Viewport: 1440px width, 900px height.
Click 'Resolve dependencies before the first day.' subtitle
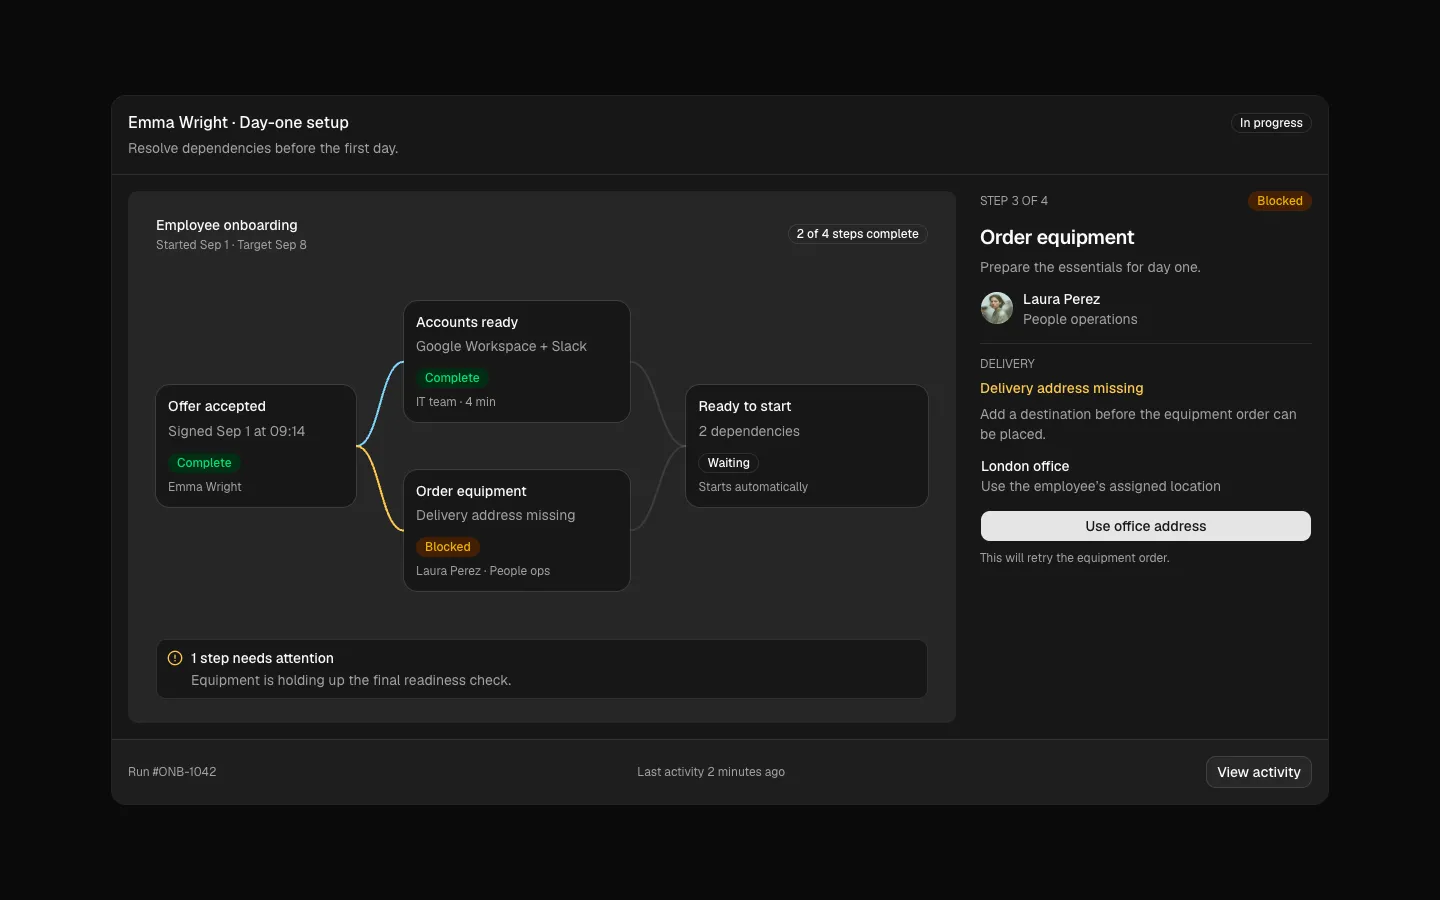[x=263, y=148]
